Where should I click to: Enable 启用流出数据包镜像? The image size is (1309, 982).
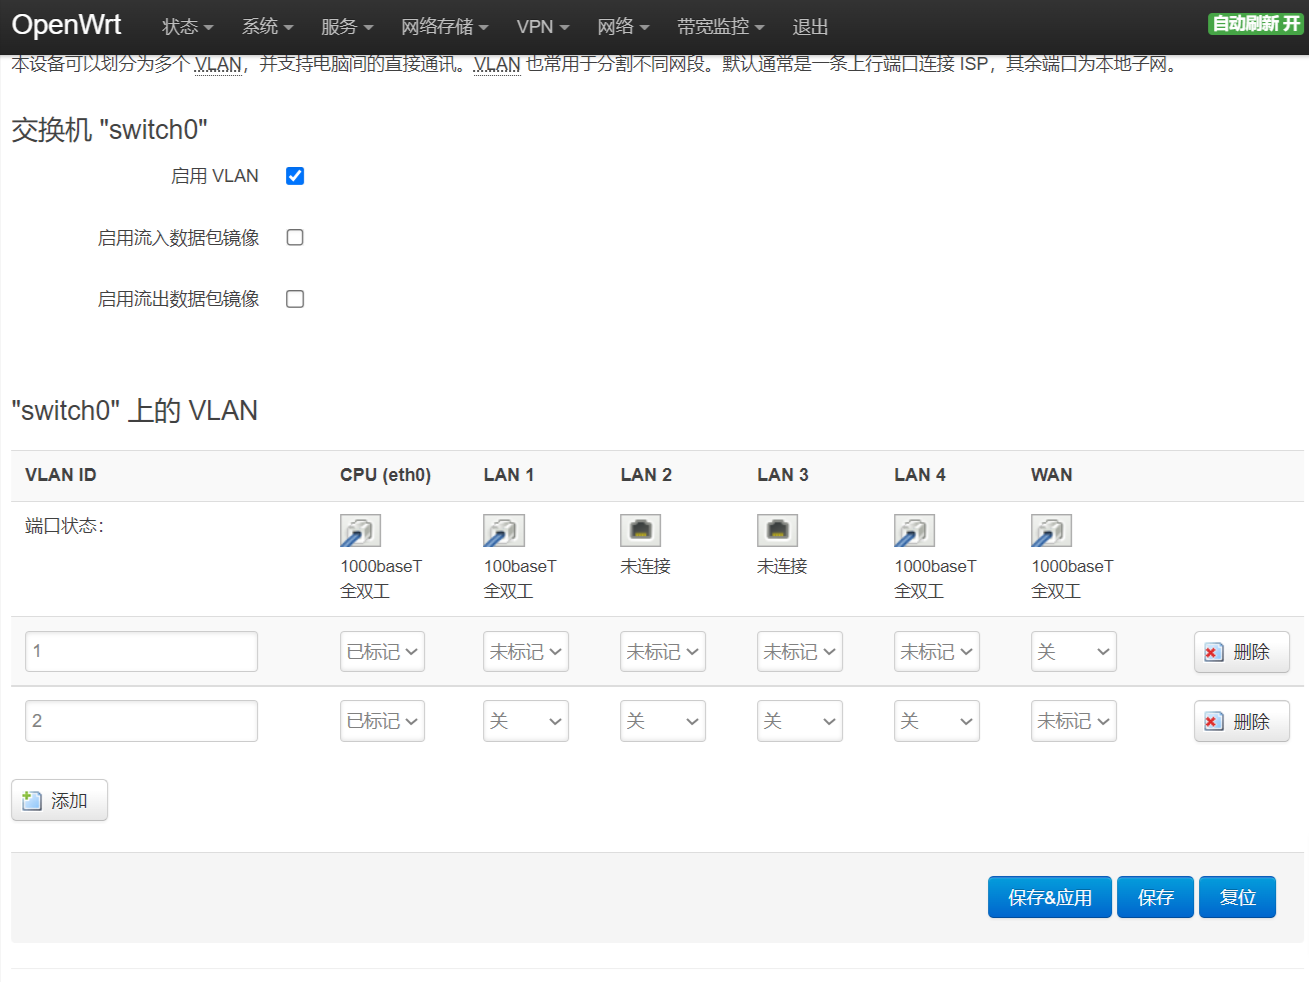294,298
